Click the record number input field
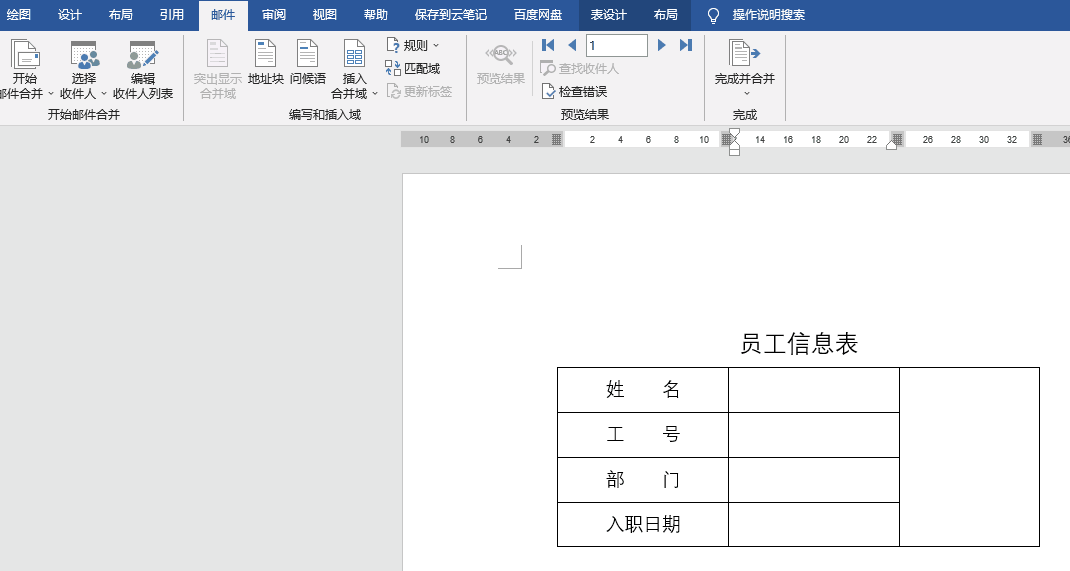Viewport: 1070px width, 571px height. 616,45
